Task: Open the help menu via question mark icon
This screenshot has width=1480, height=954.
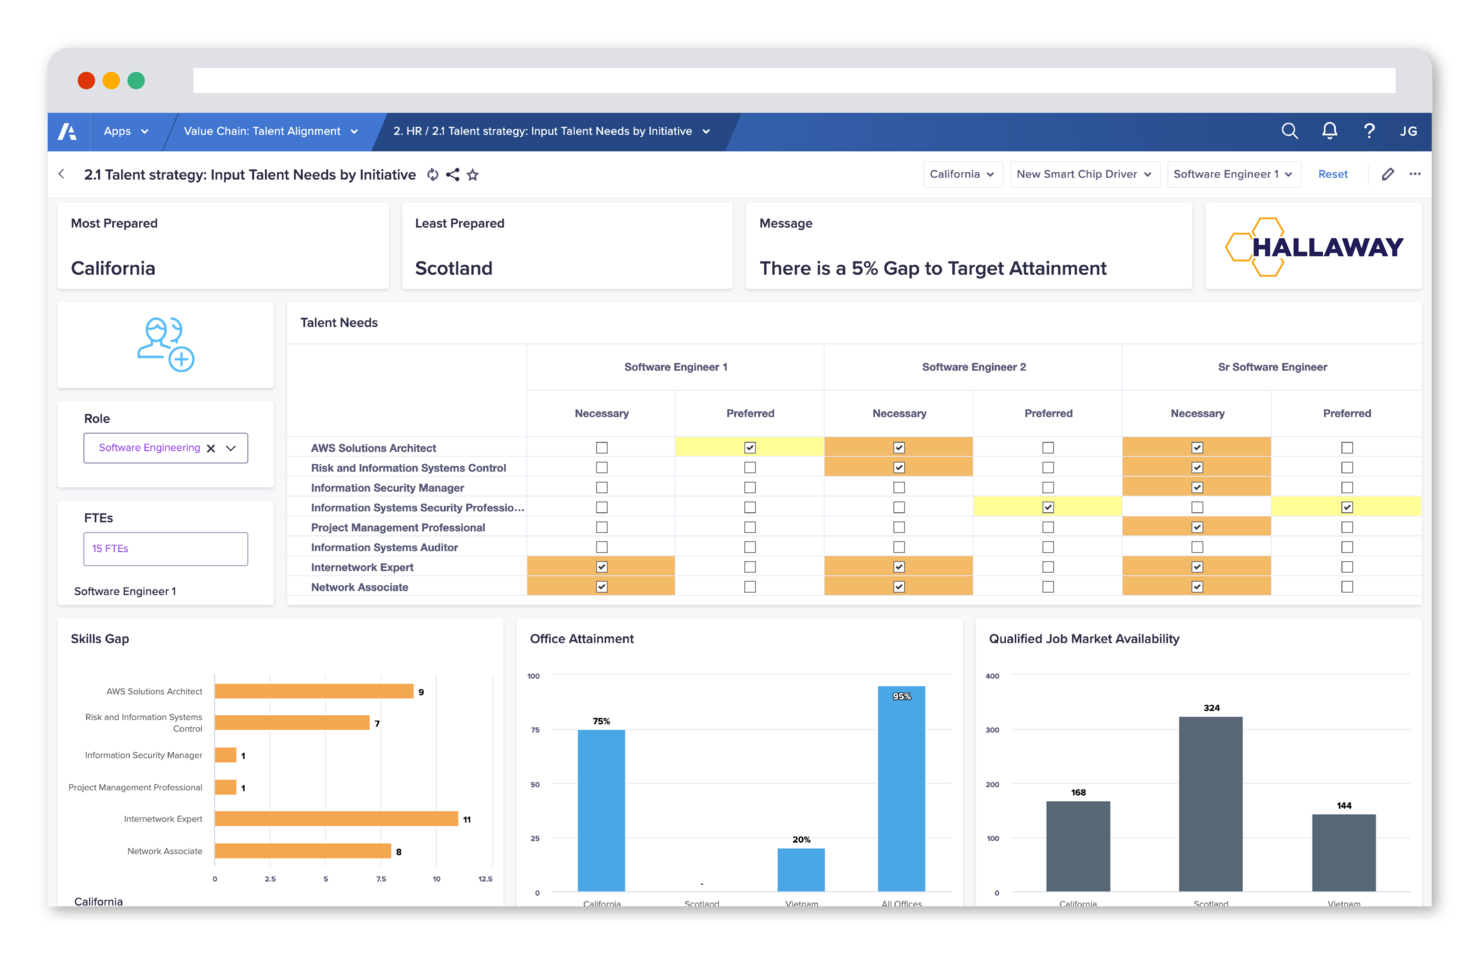Action: [x=1369, y=131]
